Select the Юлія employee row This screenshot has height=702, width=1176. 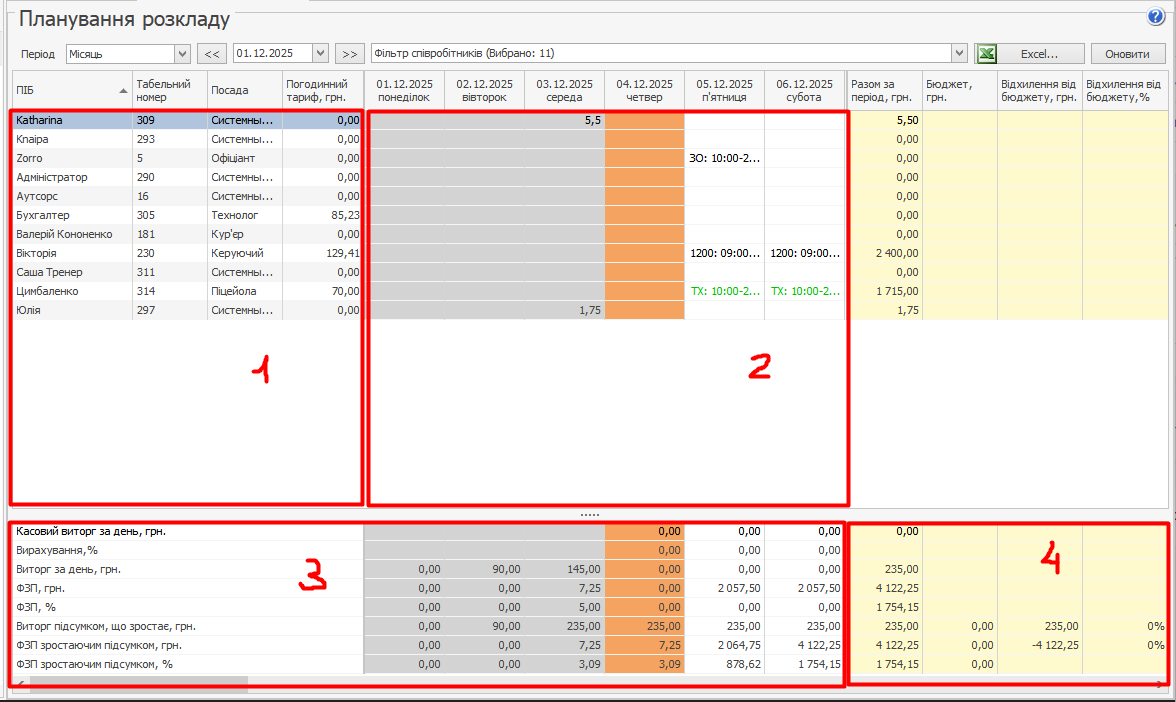click(x=70, y=310)
